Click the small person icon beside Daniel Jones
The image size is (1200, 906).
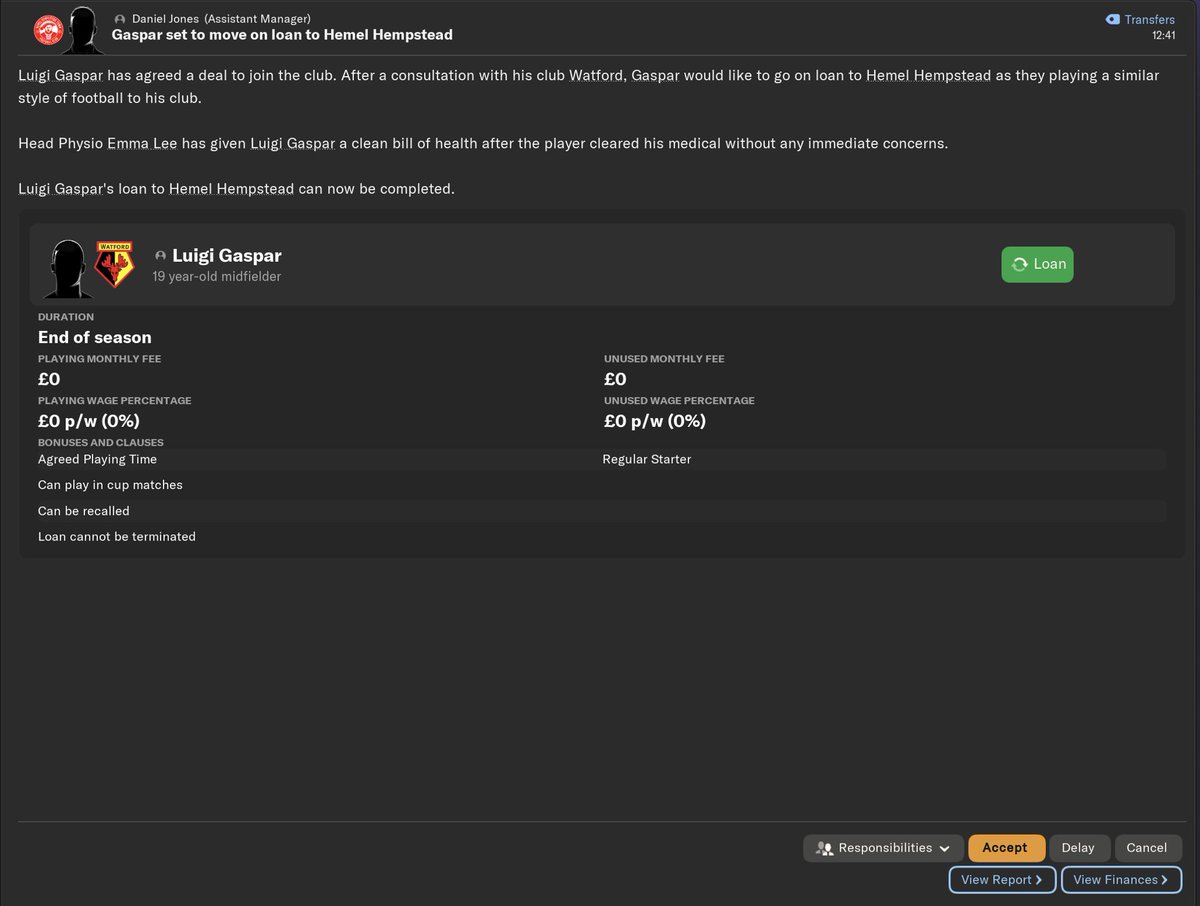pos(121,19)
